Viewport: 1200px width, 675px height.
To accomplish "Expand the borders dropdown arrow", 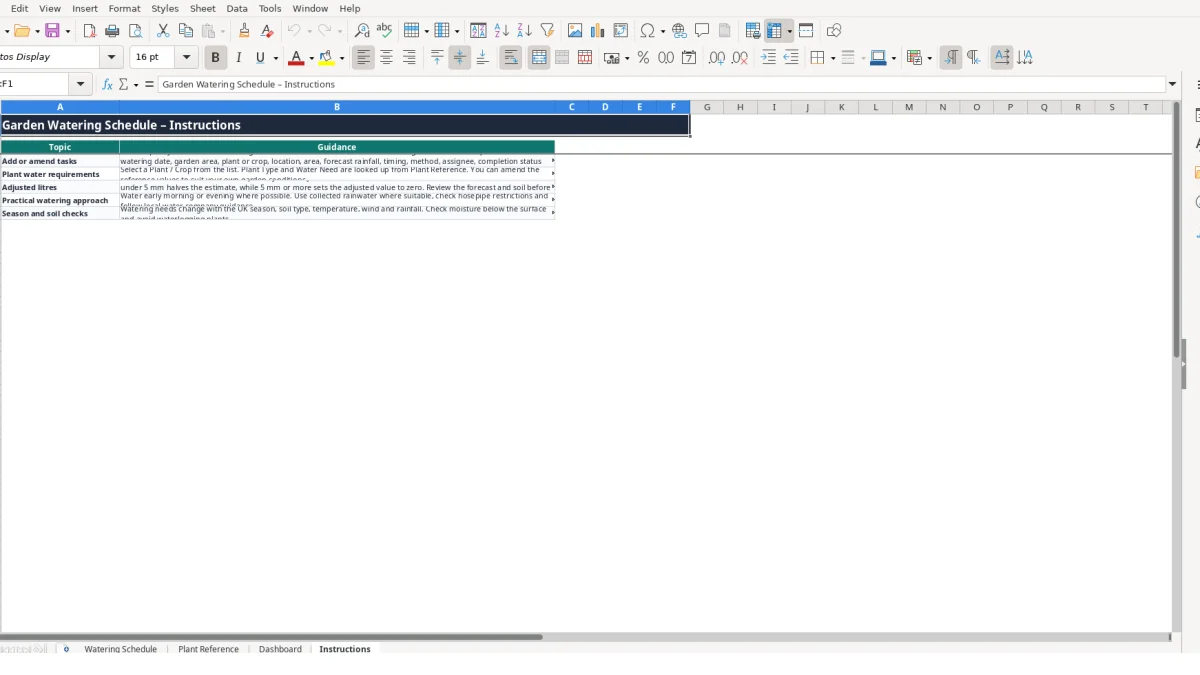I will [832, 58].
